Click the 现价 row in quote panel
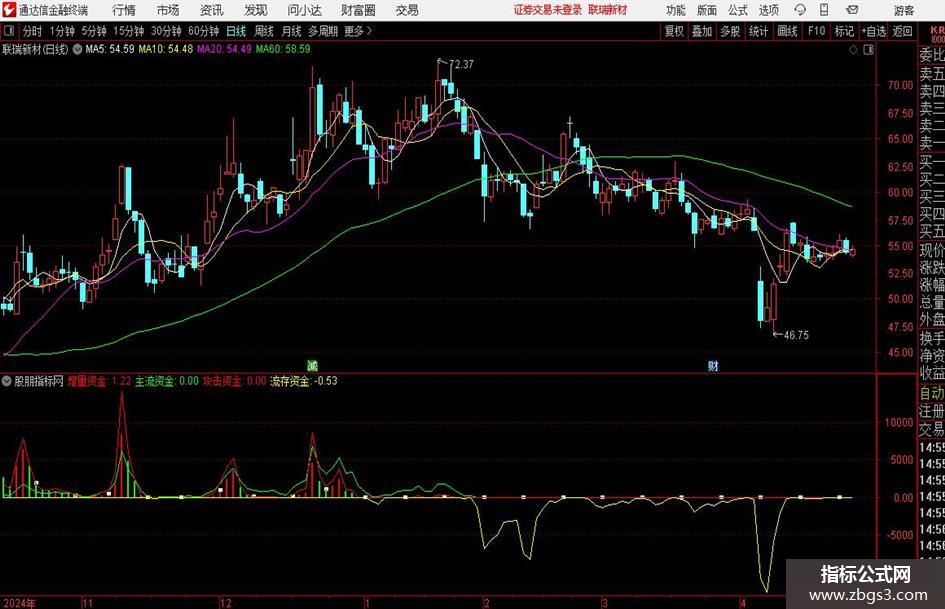The width and height of the screenshot is (945, 609). click(932, 250)
